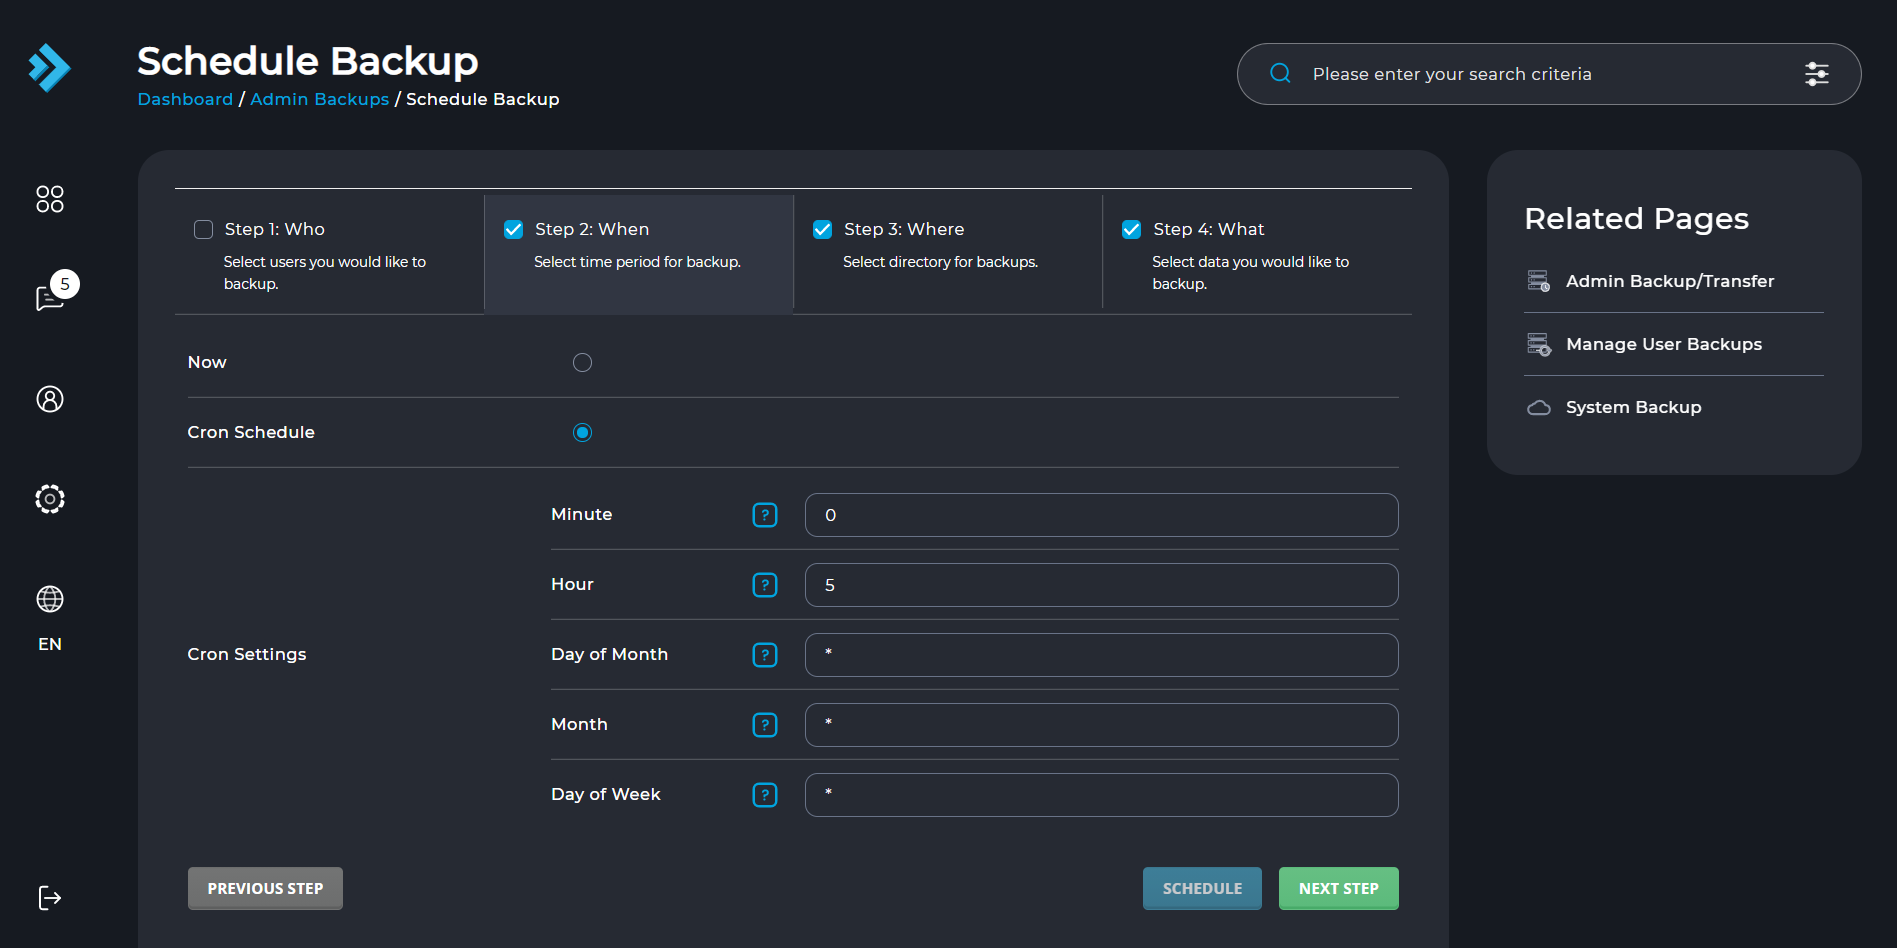The image size is (1897, 948).
Task: Click the Previous Step button
Action: click(x=265, y=888)
